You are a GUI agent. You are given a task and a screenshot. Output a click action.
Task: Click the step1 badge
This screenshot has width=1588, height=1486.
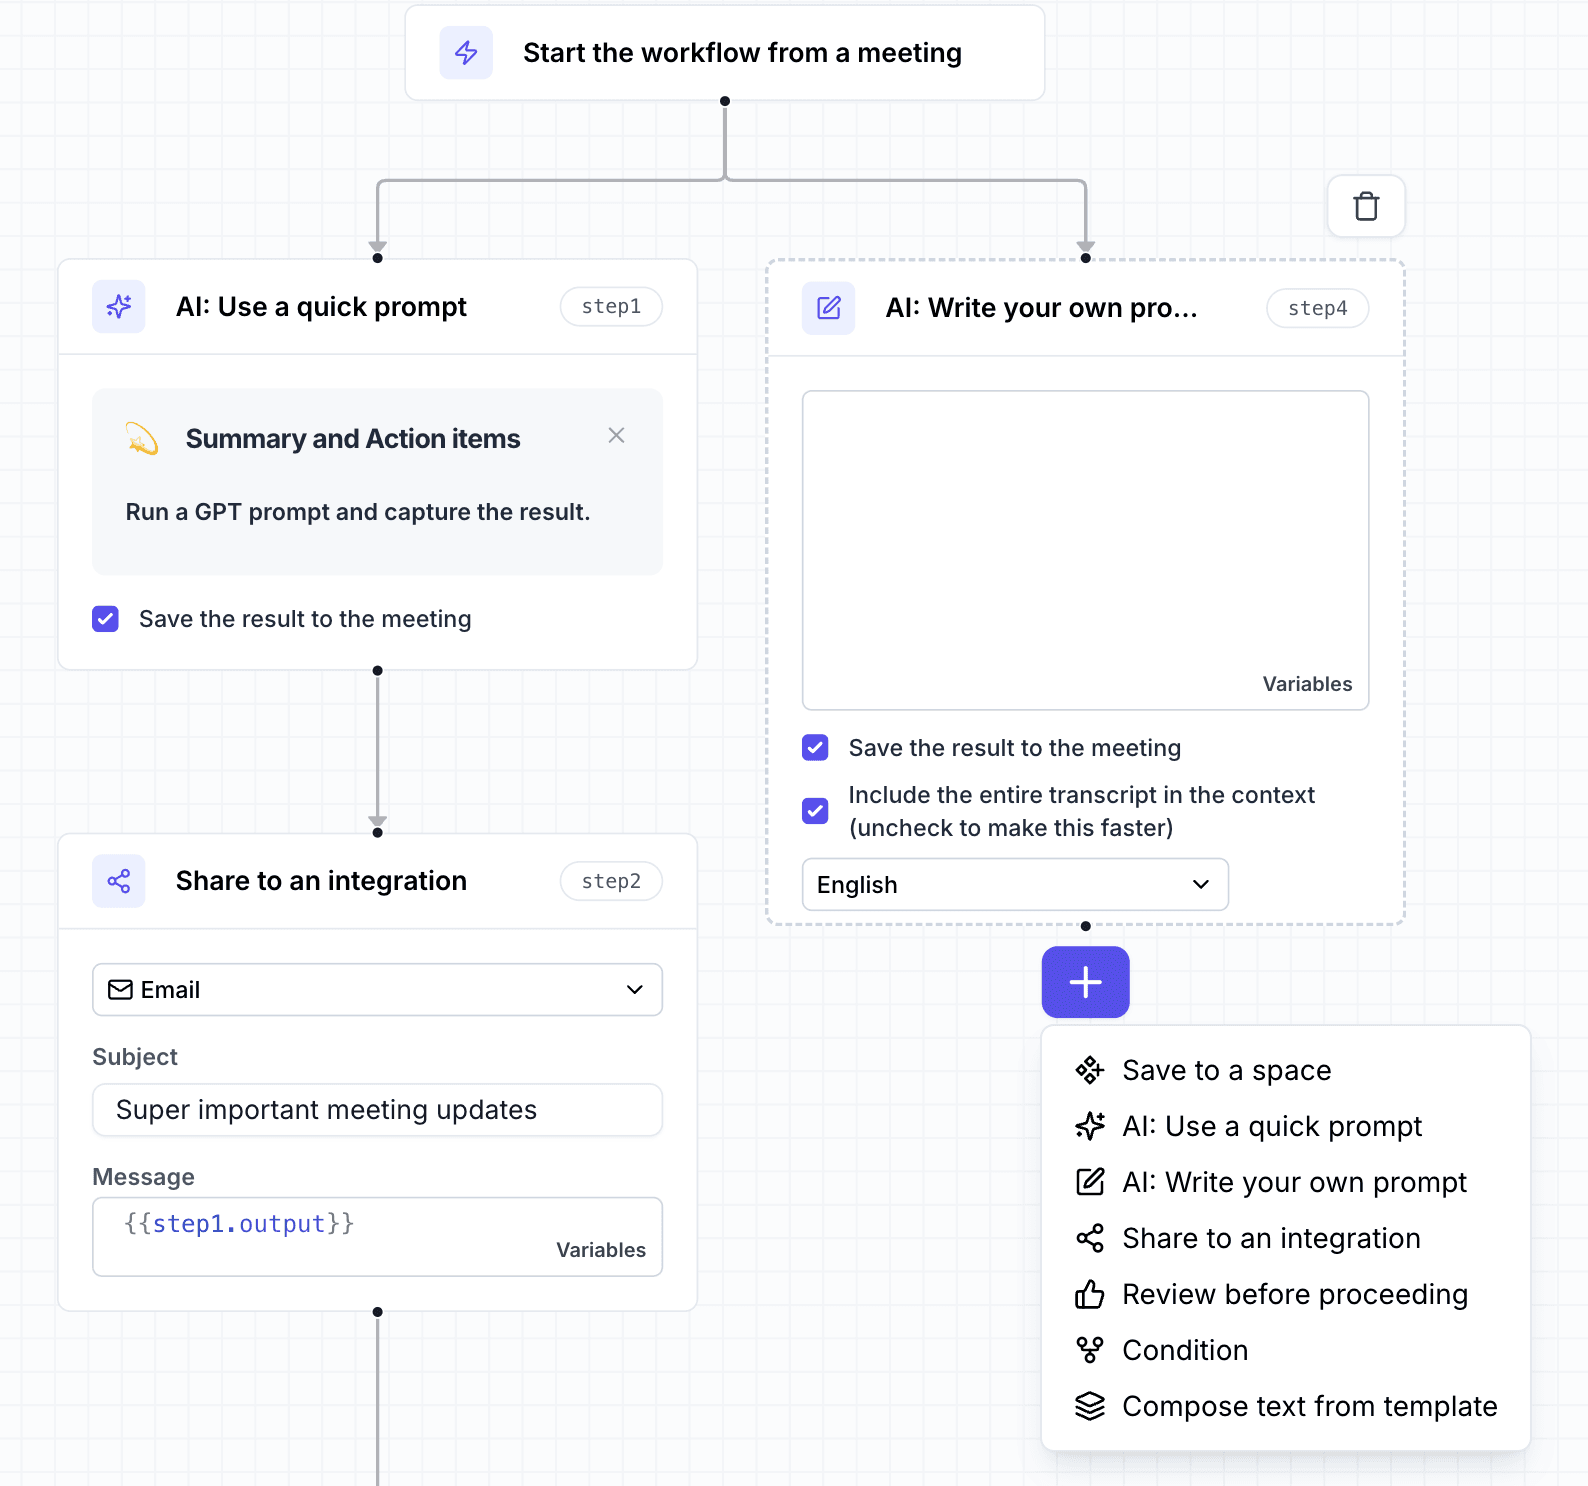pyautogui.click(x=611, y=306)
